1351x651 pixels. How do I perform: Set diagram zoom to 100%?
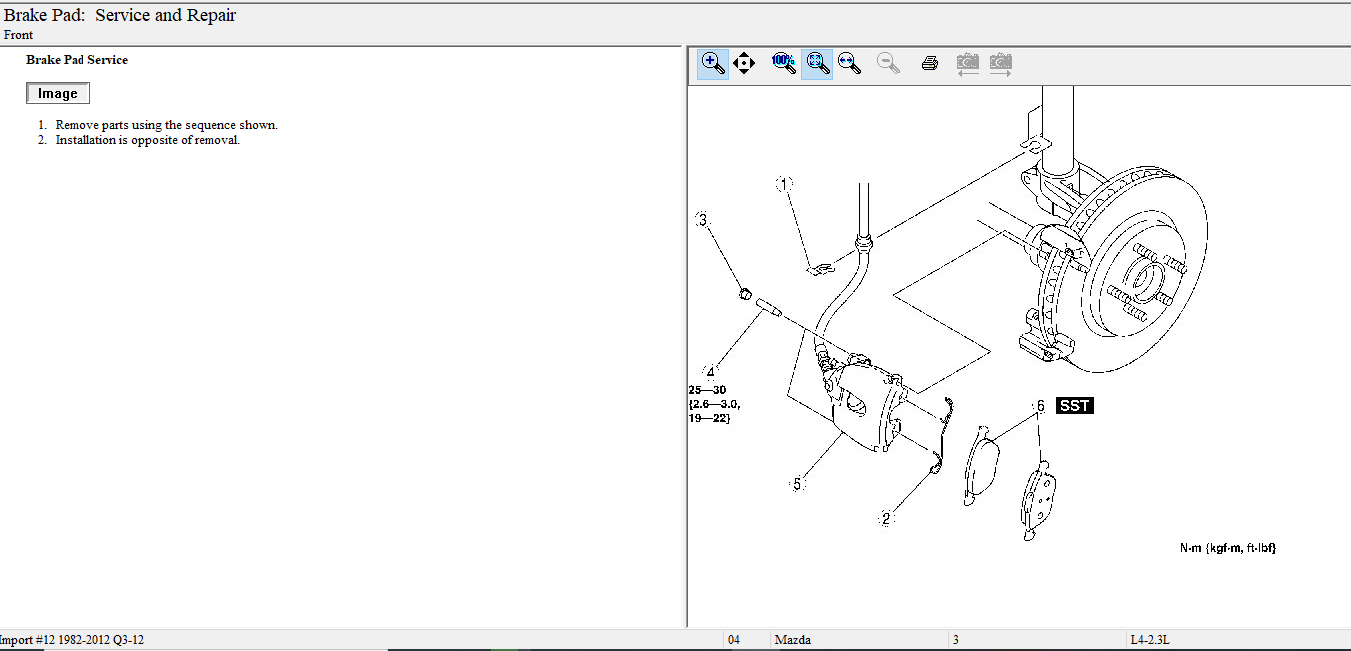tap(783, 63)
